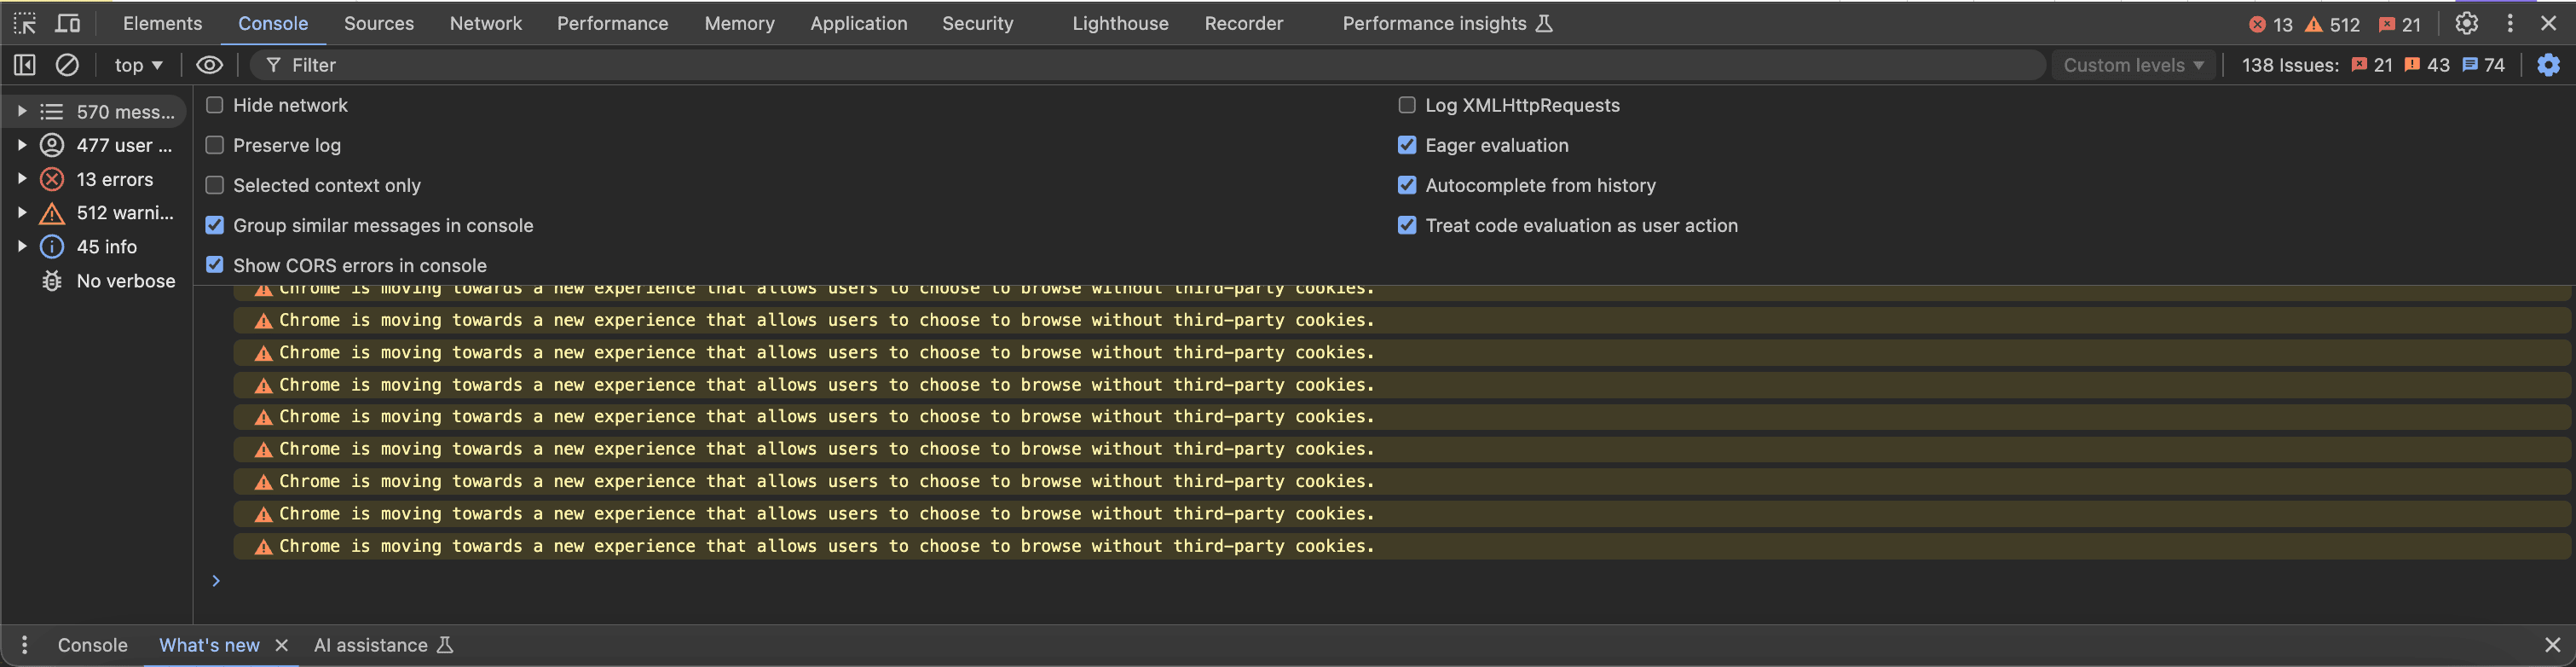Viewport: 2576px width, 667px height.
Task: Click the blue console settings gear
Action: [x=2548, y=65]
